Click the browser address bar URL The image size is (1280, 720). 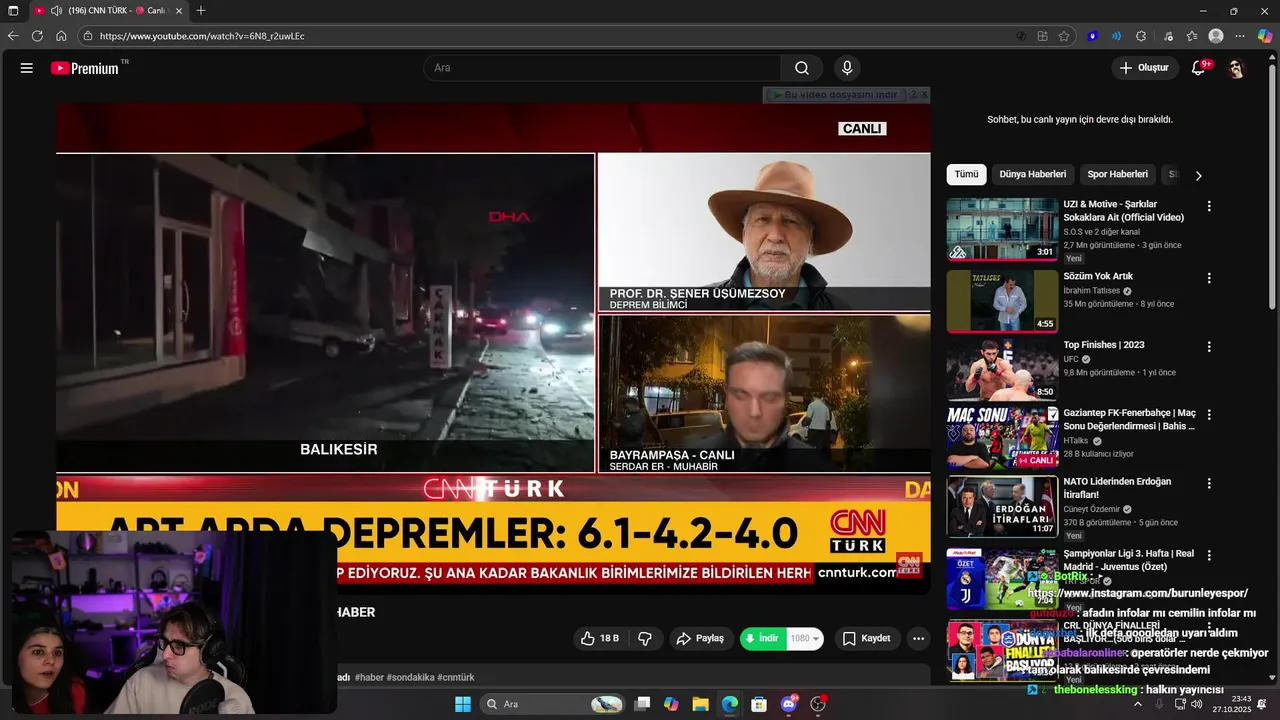click(x=202, y=36)
